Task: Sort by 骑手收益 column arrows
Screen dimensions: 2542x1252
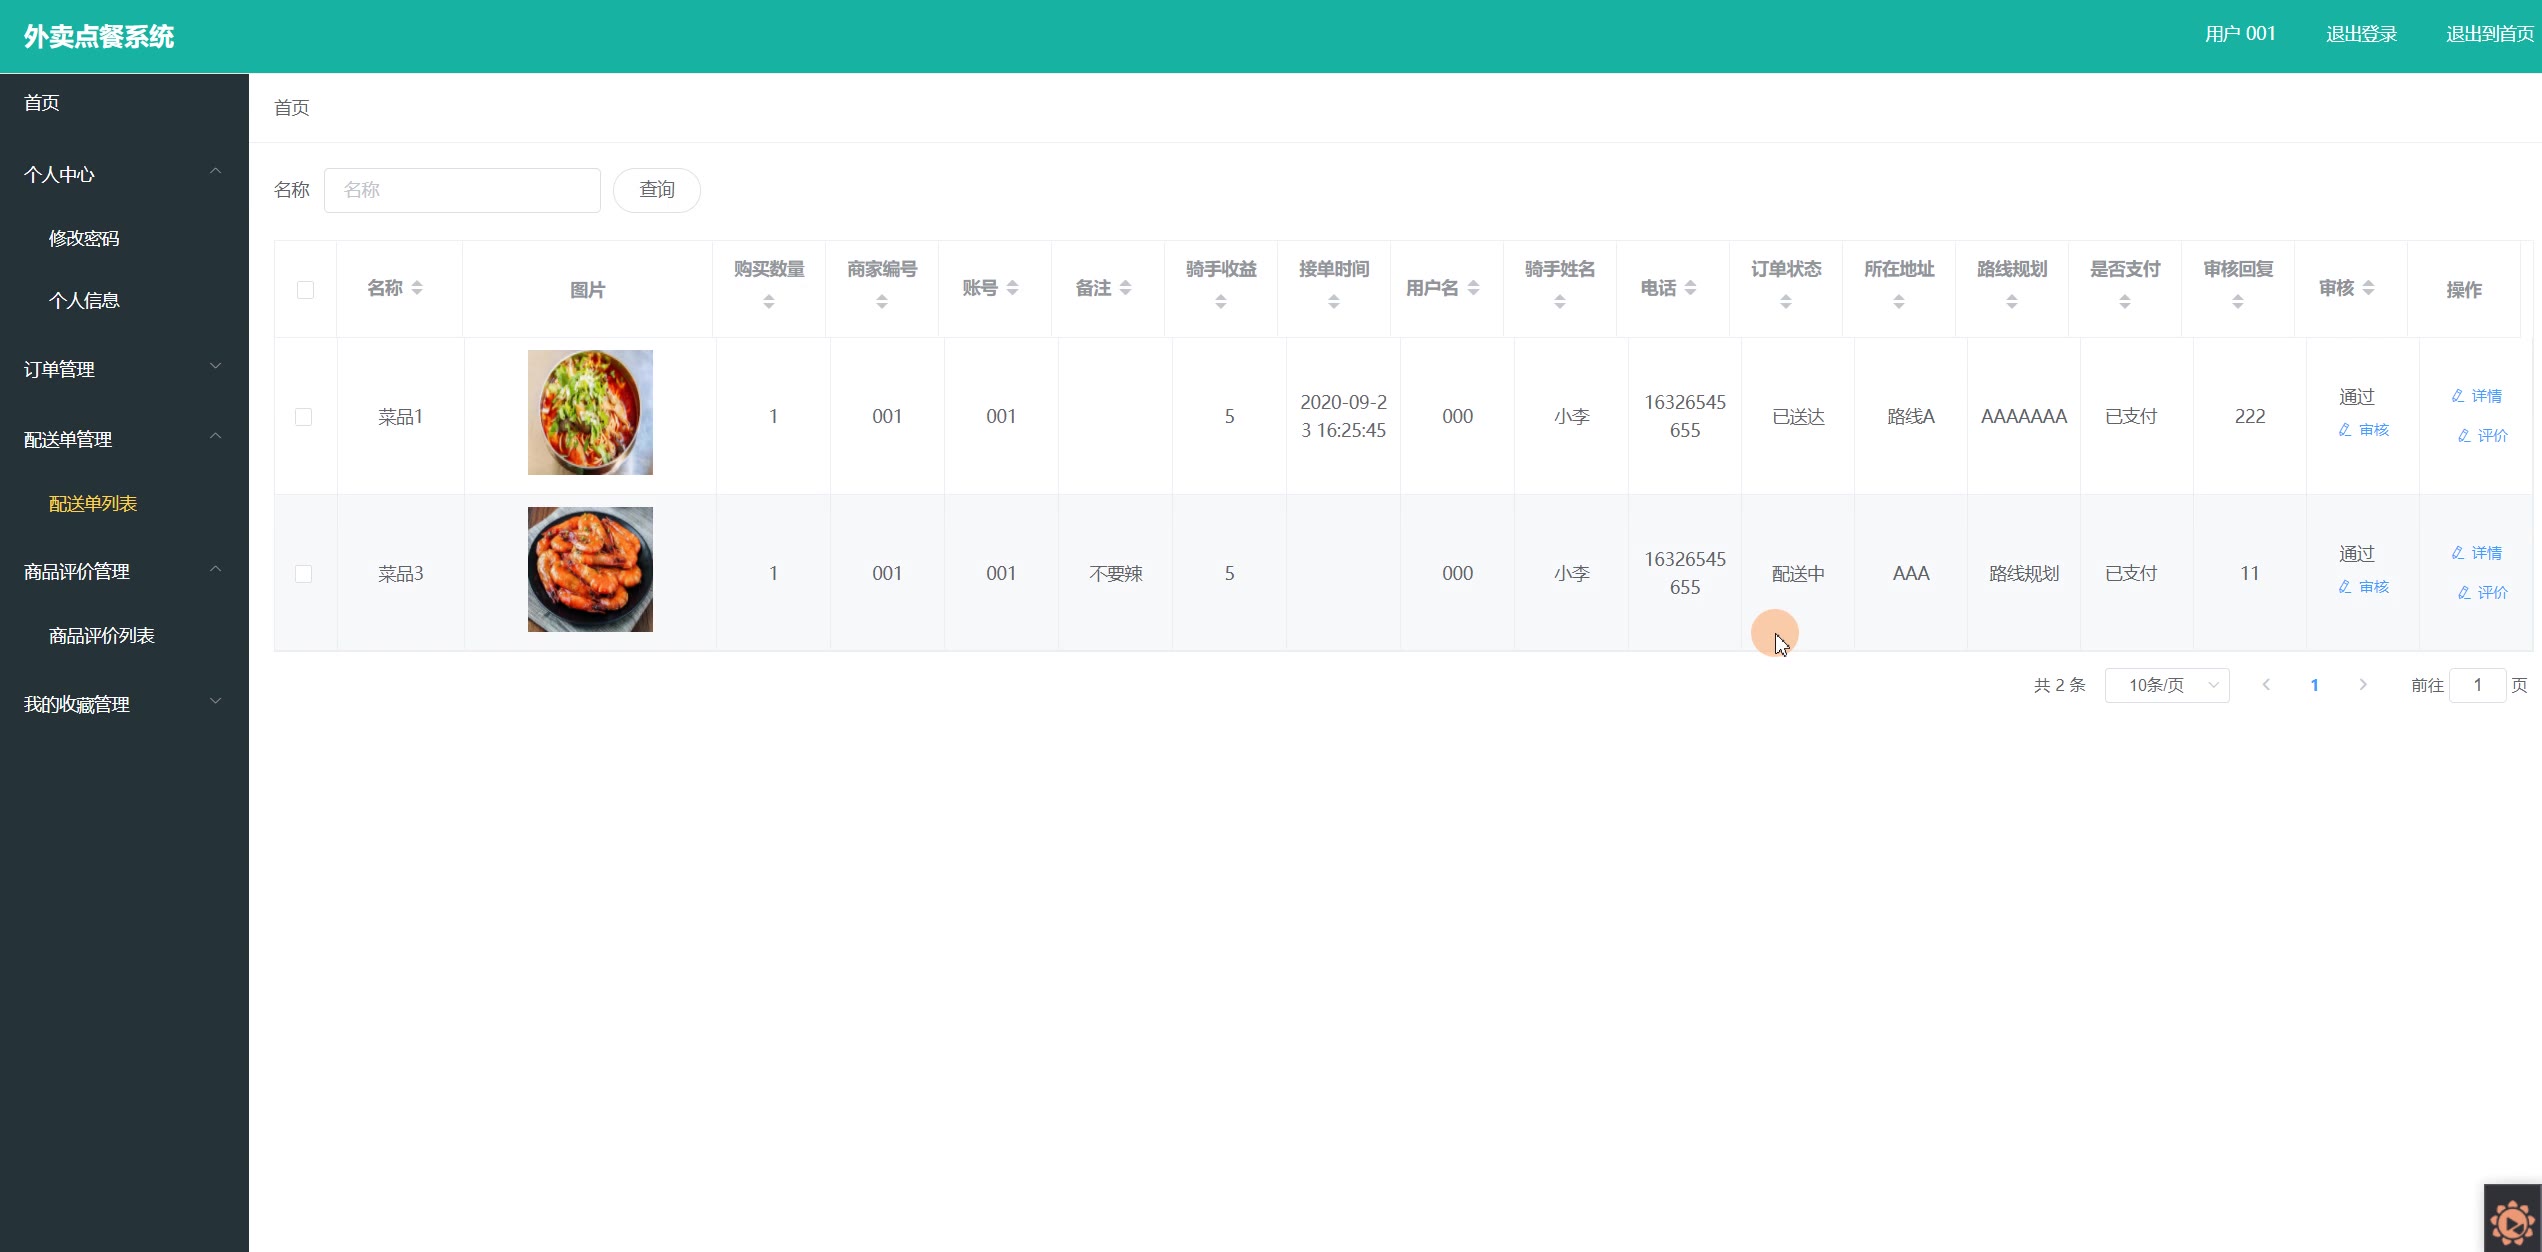Action: click(x=1221, y=302)
